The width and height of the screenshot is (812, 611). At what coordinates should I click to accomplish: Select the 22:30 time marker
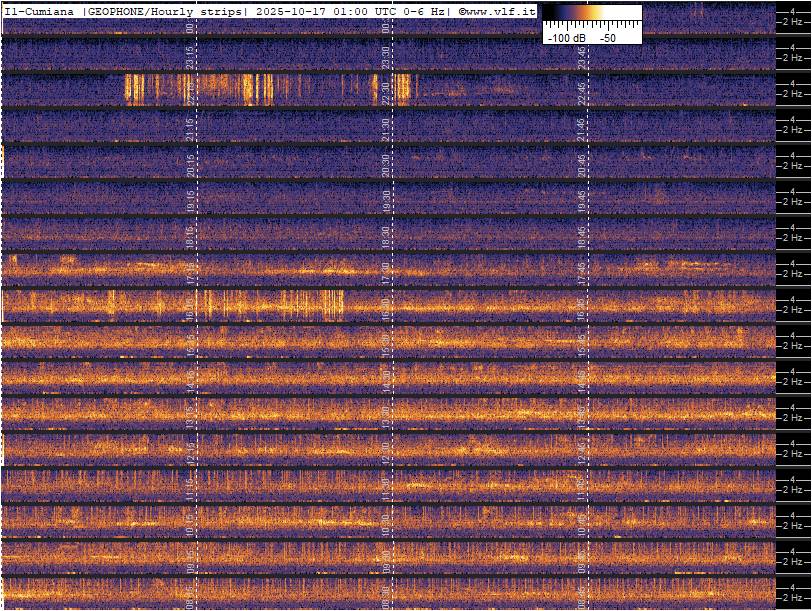click(x=386, y=93)
